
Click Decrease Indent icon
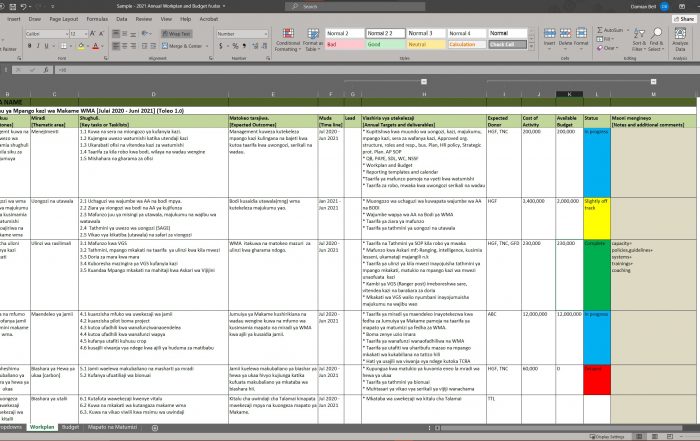[145, 46]
